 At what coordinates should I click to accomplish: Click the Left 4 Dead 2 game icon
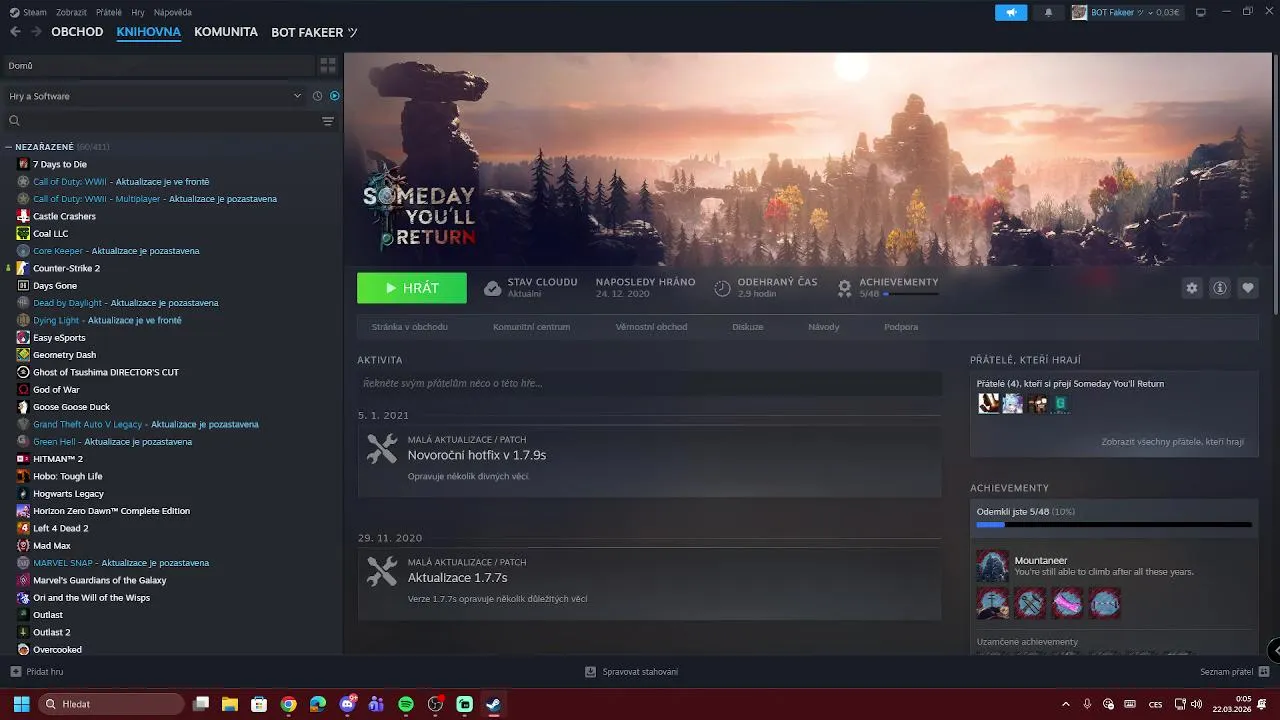pos(23,528)
